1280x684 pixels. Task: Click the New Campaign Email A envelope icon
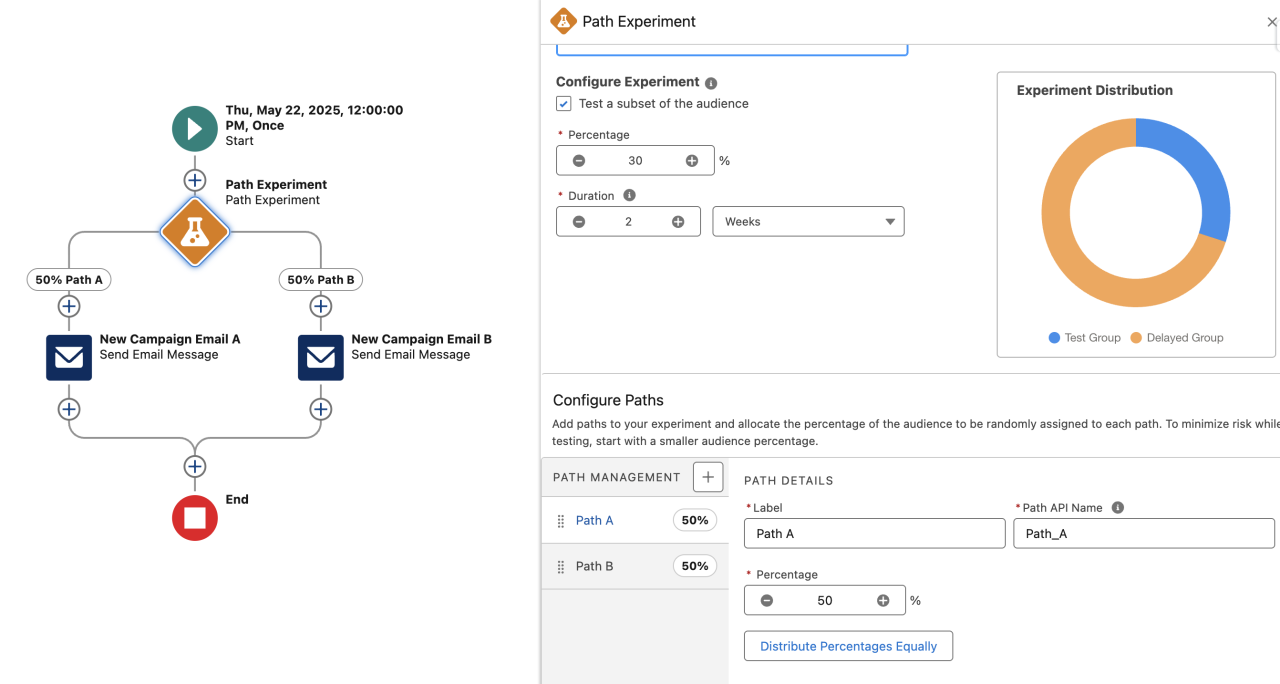68,357
